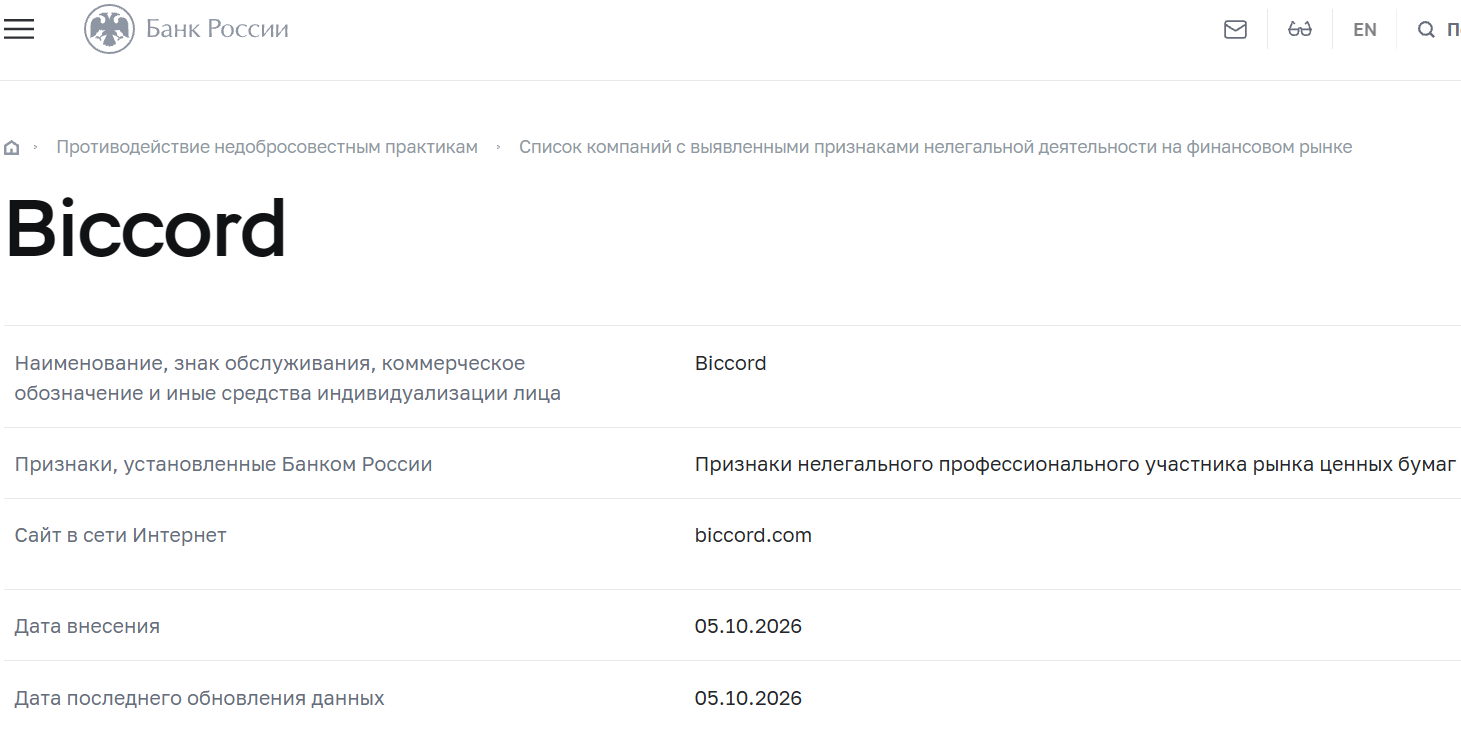Open breadcrumb Список компаний с выявленными признаками
The width and height of the screenshot is (1461, 731).
935,147
